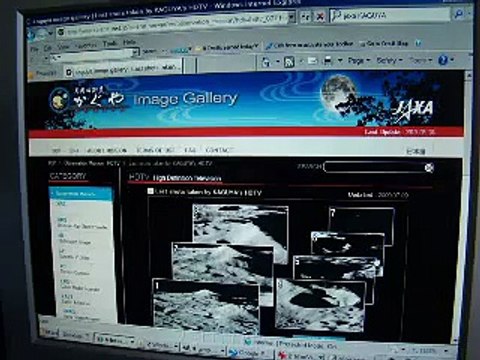Click in the browser search box
The height and width of the screenshot is (360, 480).
point(391,15)
